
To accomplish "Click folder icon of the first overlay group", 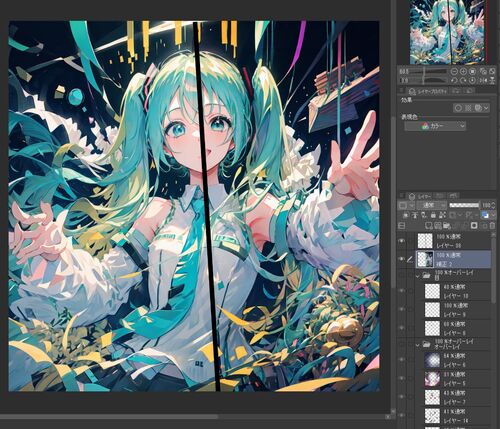I will (426, 276).
